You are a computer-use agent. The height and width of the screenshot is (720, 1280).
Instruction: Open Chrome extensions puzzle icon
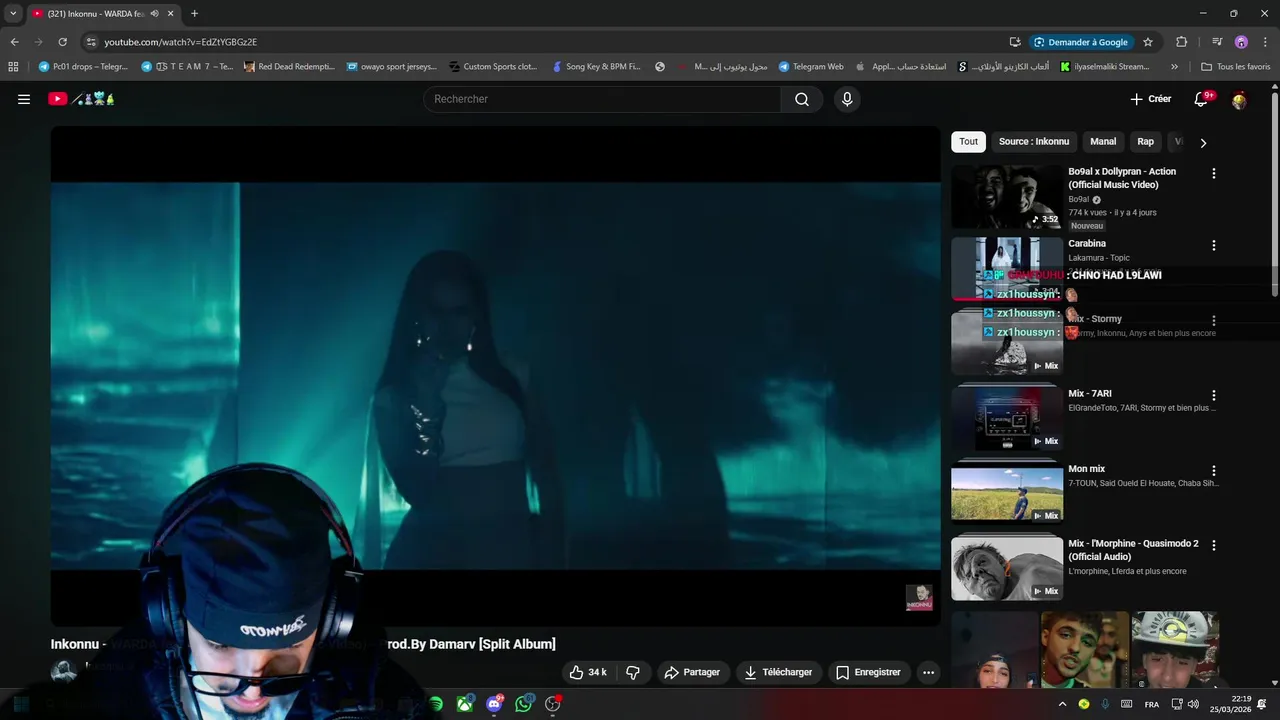(1181, 42)
